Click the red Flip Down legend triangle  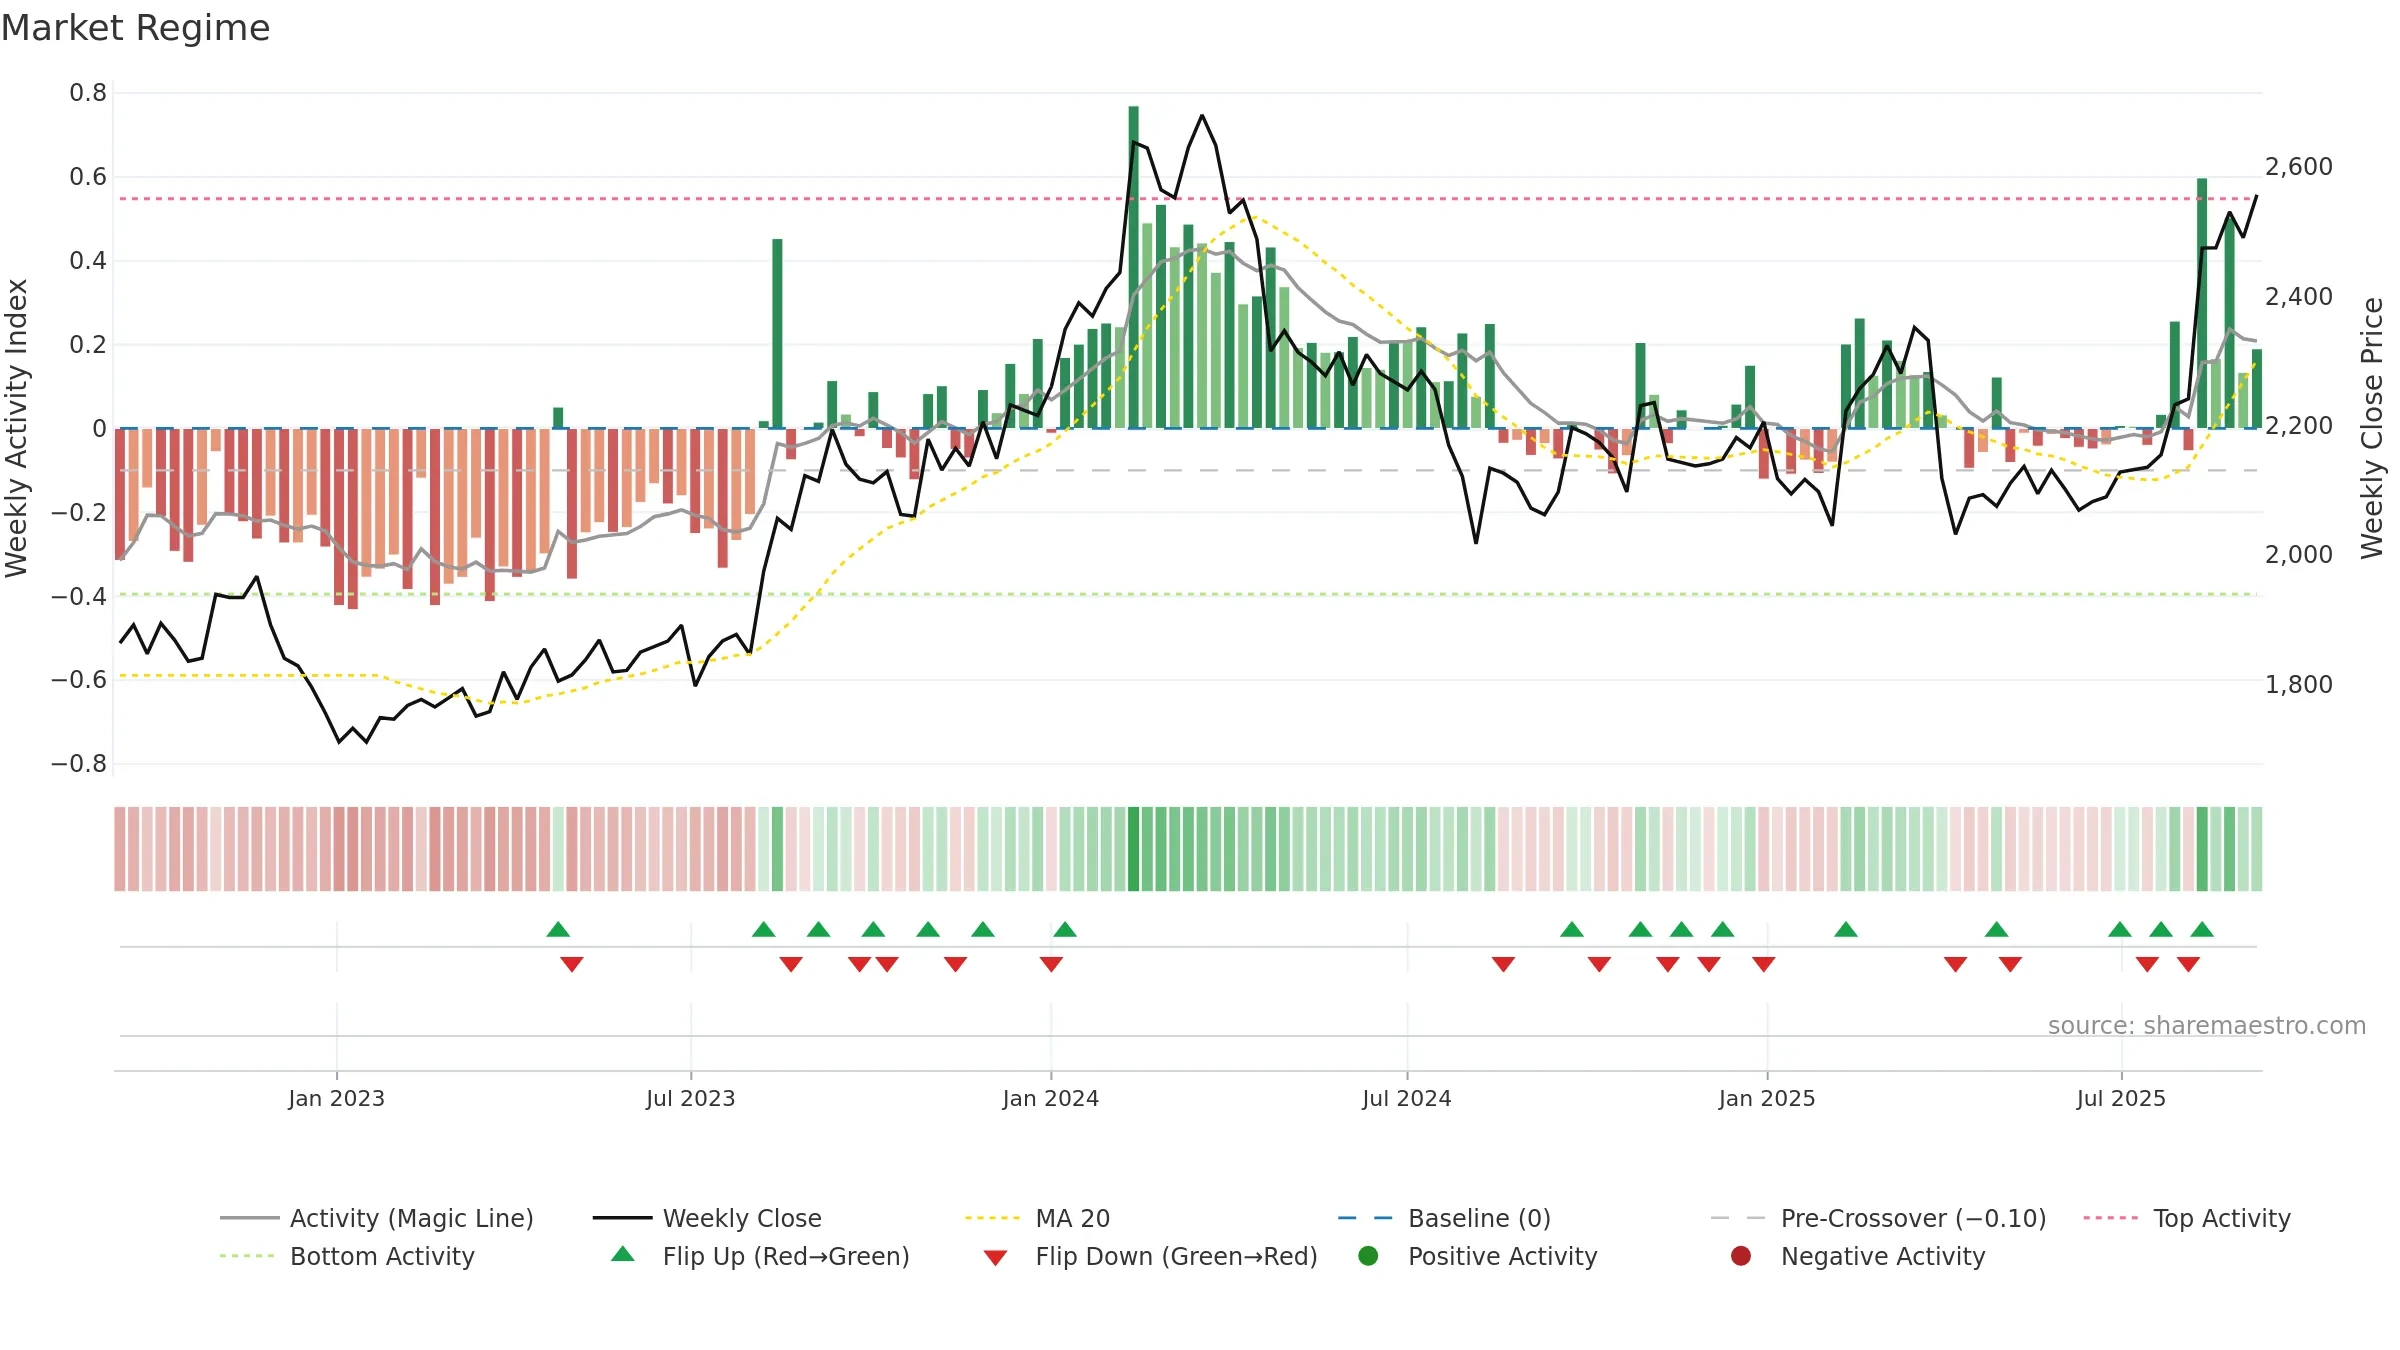995,1258
